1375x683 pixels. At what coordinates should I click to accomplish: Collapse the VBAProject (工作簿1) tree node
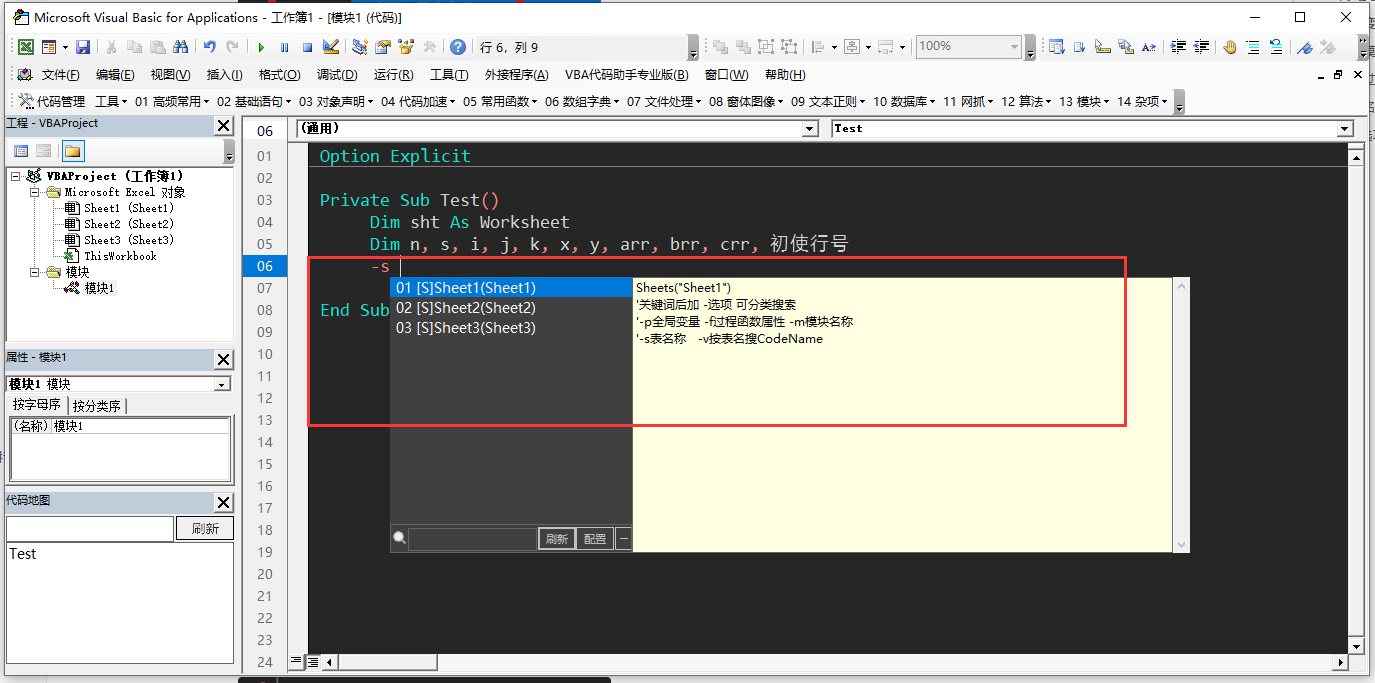pyautogui.click(x=16, y=176)
